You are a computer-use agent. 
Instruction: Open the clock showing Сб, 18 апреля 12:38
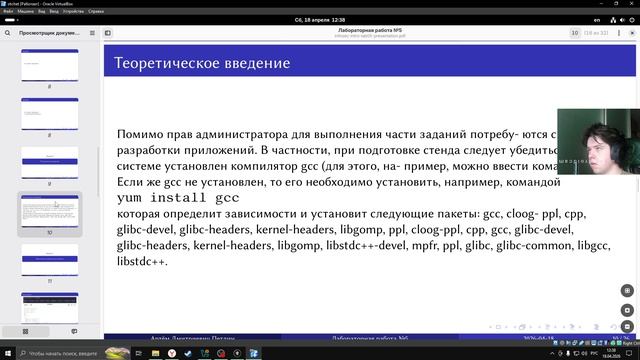click(x=320, y=20)
